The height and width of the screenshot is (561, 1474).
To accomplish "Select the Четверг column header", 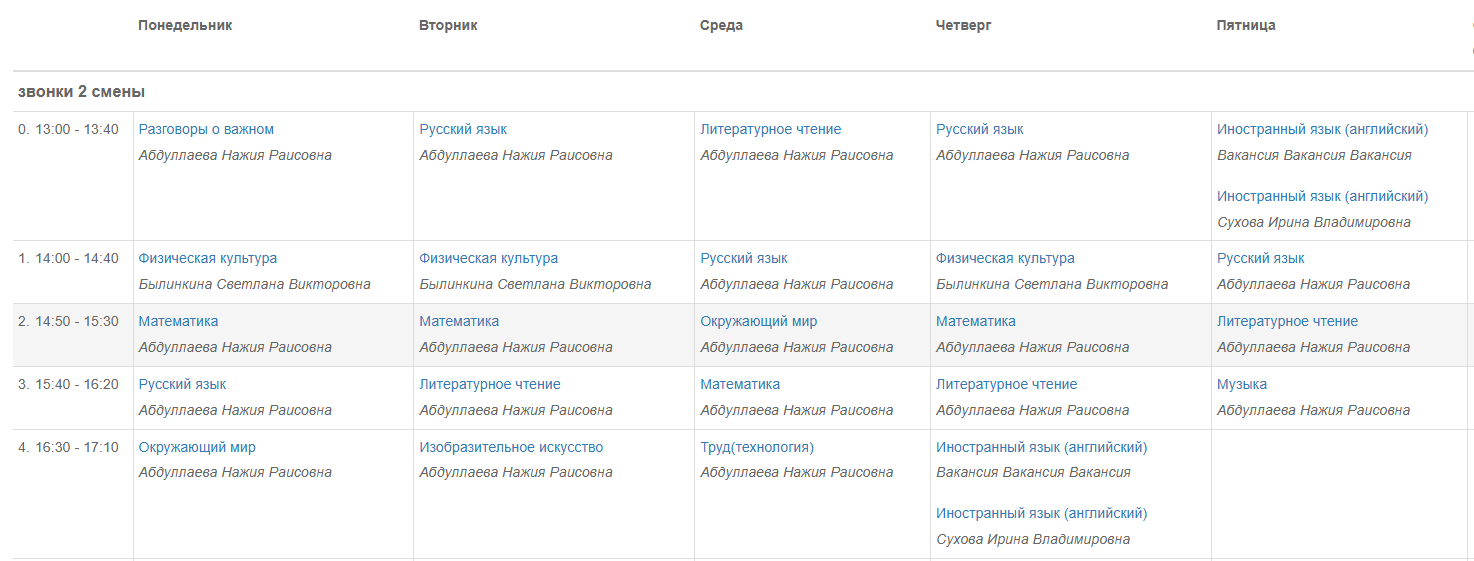I will click(964, 25).
